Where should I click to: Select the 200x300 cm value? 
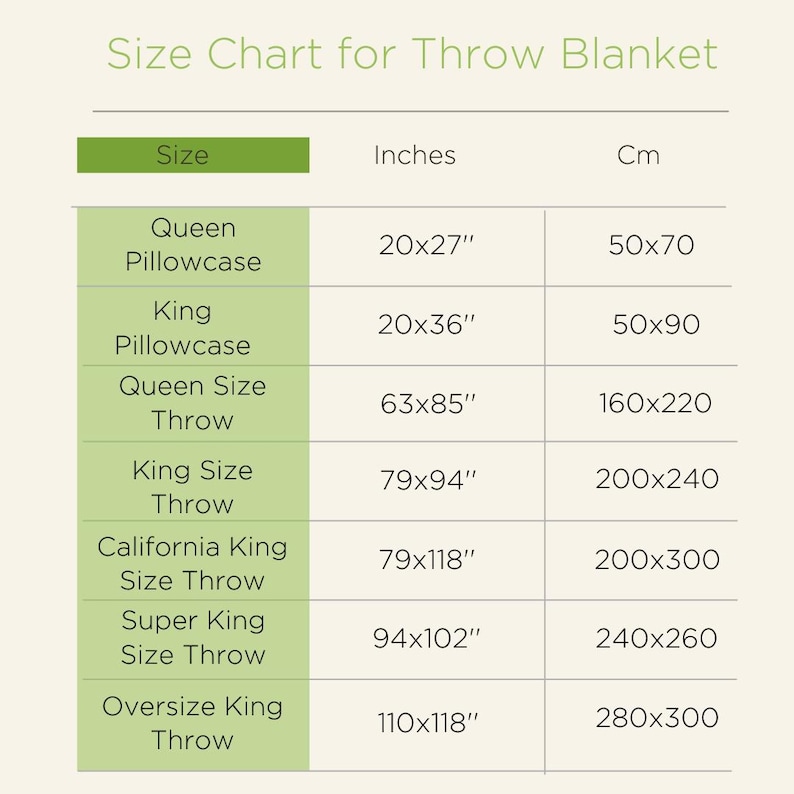pos(657,560)
